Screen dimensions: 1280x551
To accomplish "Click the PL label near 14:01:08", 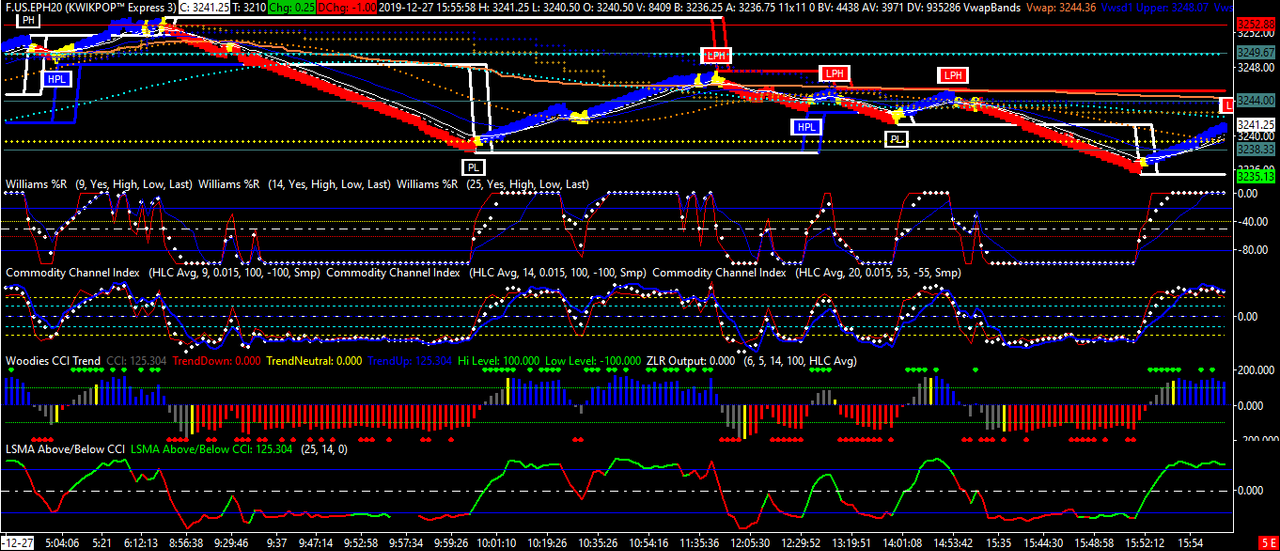I will click(x=898, y=139).
